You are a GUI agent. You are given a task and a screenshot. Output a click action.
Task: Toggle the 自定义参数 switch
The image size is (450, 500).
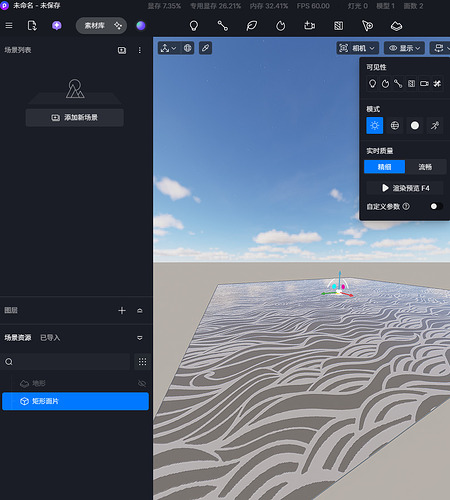pyautogui.click(x=436, y=206)
